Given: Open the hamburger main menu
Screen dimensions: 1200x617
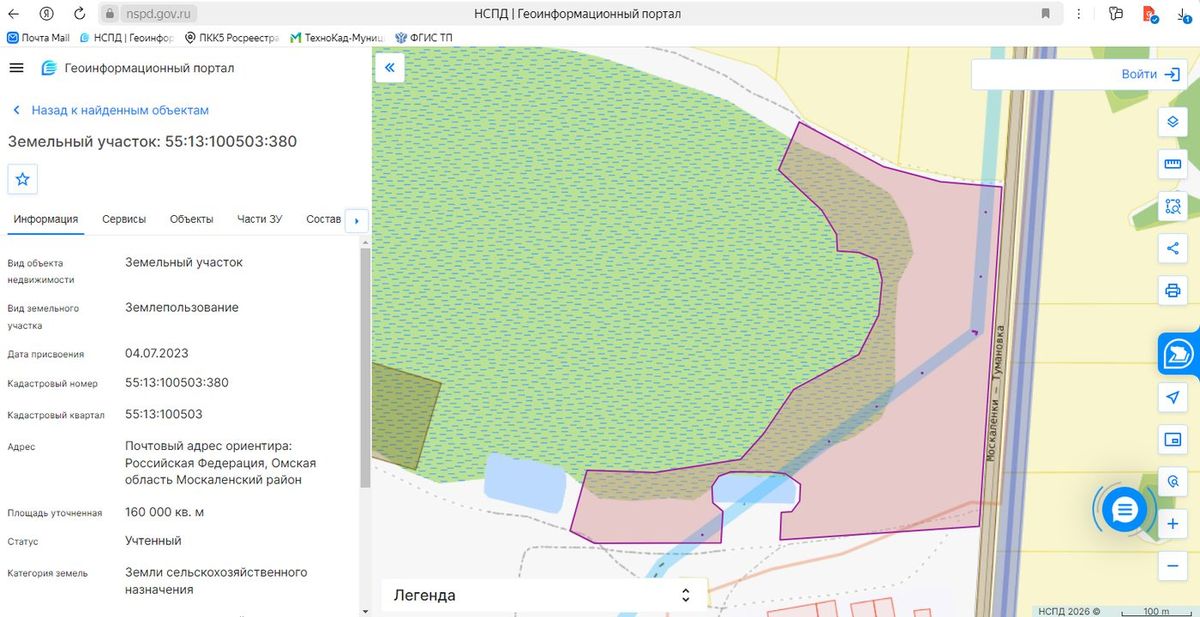Looking at the screenshot, I should (16, 68).
